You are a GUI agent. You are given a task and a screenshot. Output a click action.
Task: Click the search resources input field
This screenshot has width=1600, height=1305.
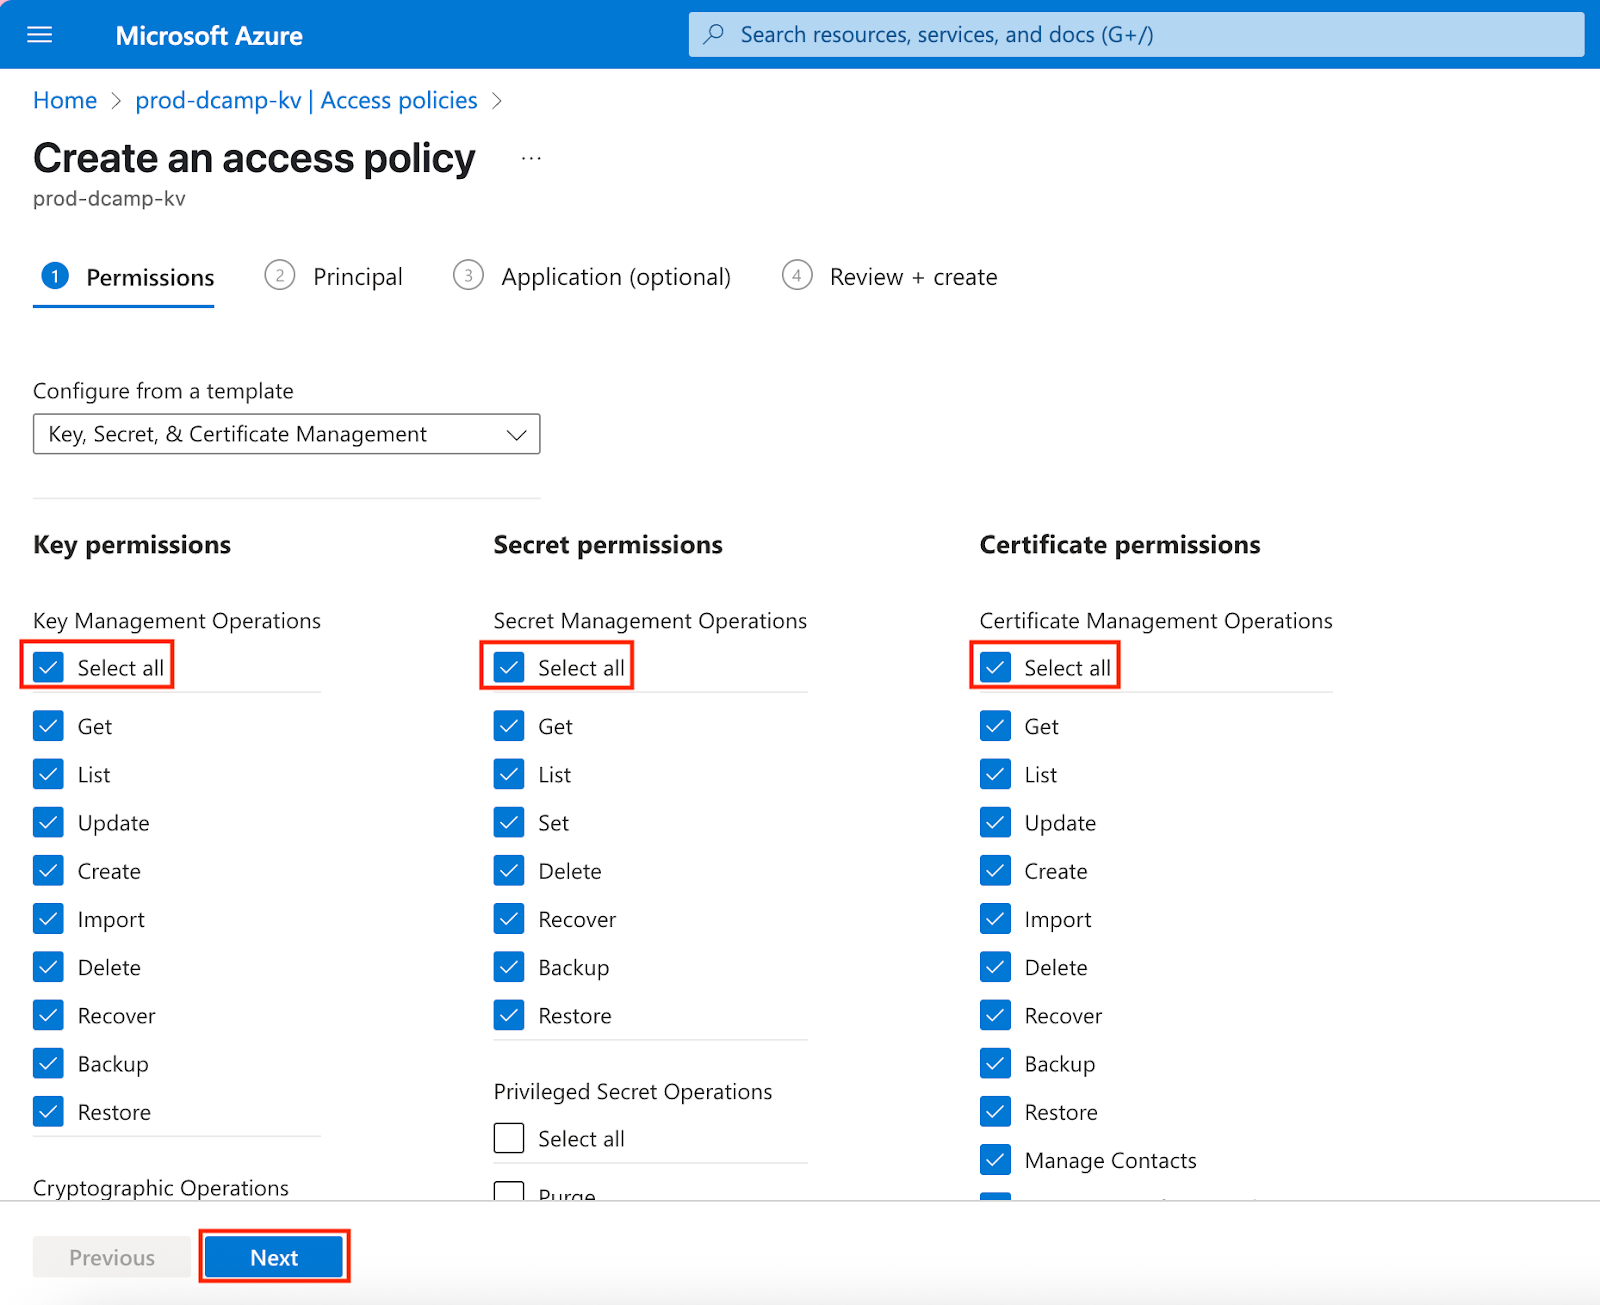(1000, 34)
